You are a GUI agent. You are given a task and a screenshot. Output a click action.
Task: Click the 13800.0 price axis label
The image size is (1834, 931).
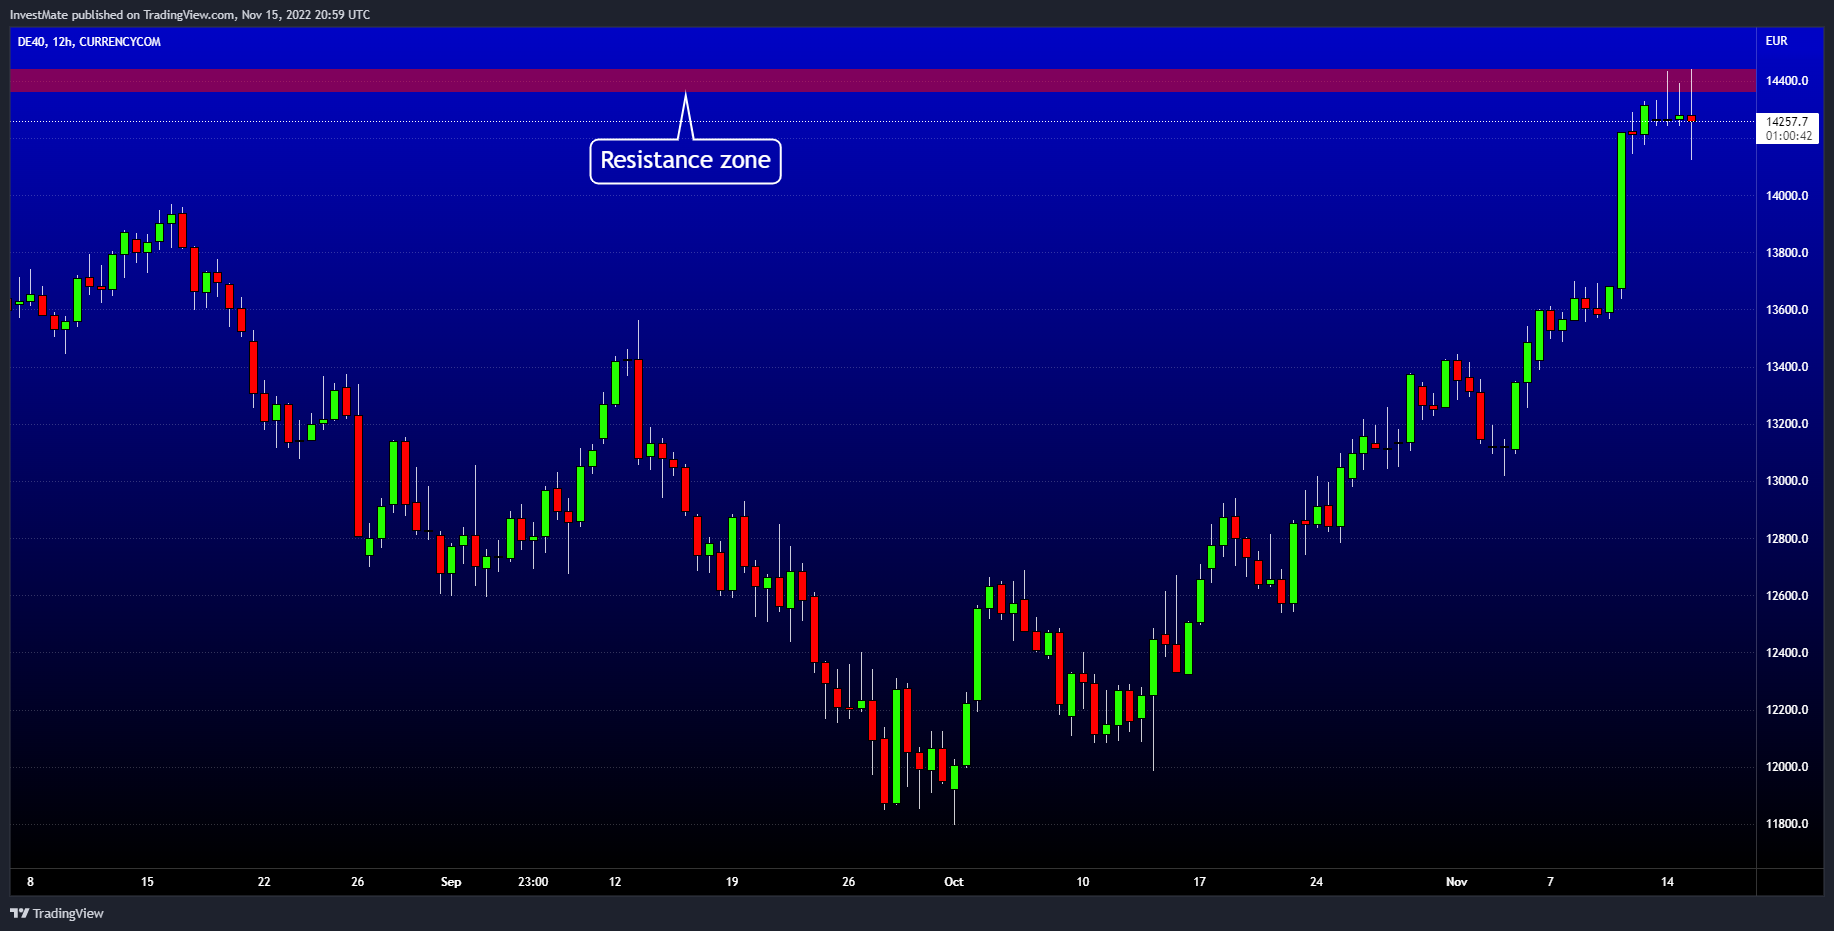(1787, 253)
